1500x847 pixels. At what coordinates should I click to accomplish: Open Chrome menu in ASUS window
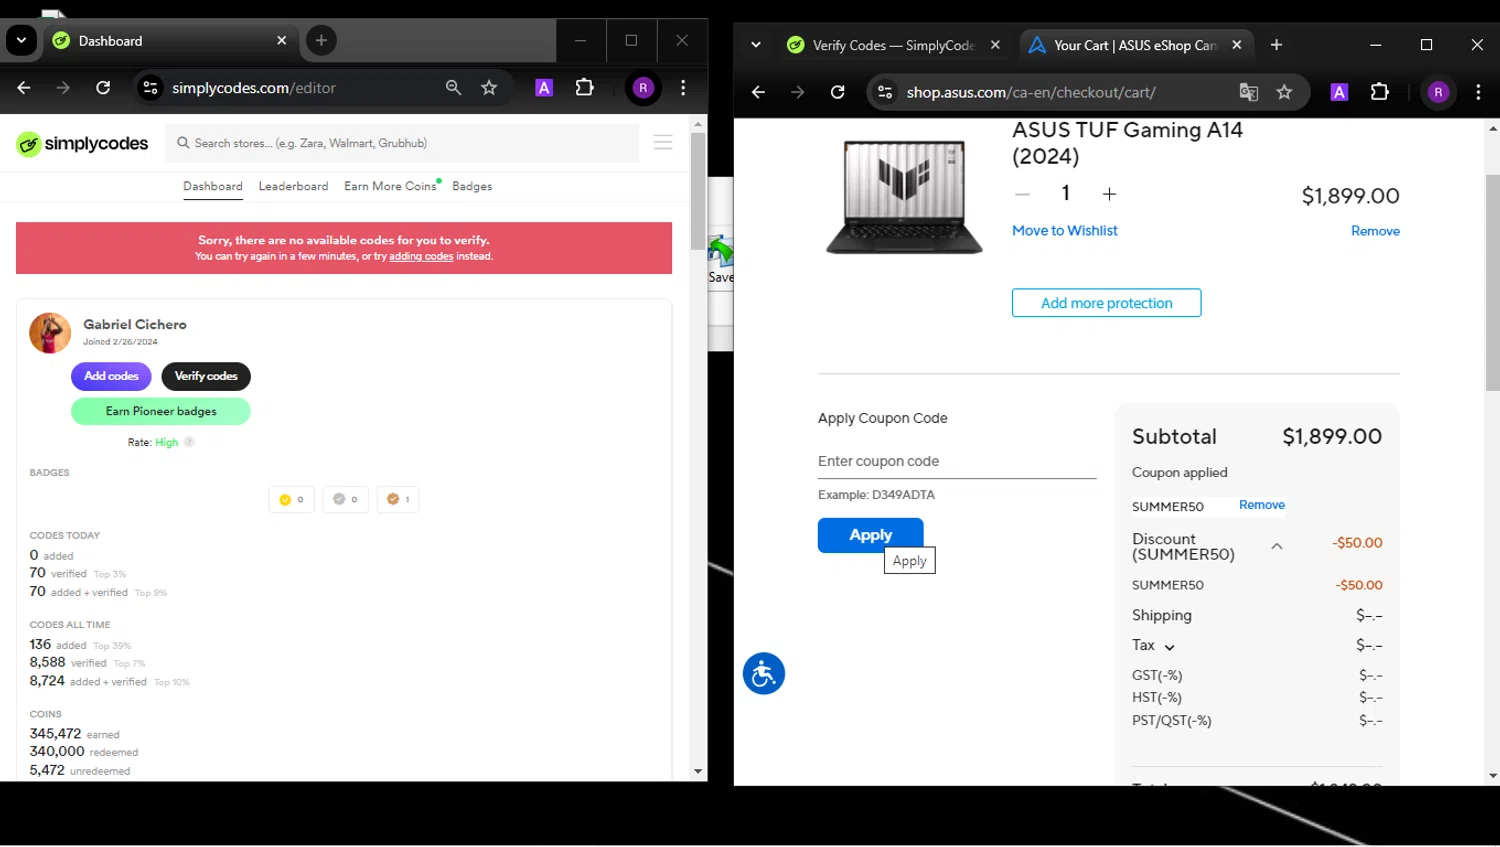1478,92
